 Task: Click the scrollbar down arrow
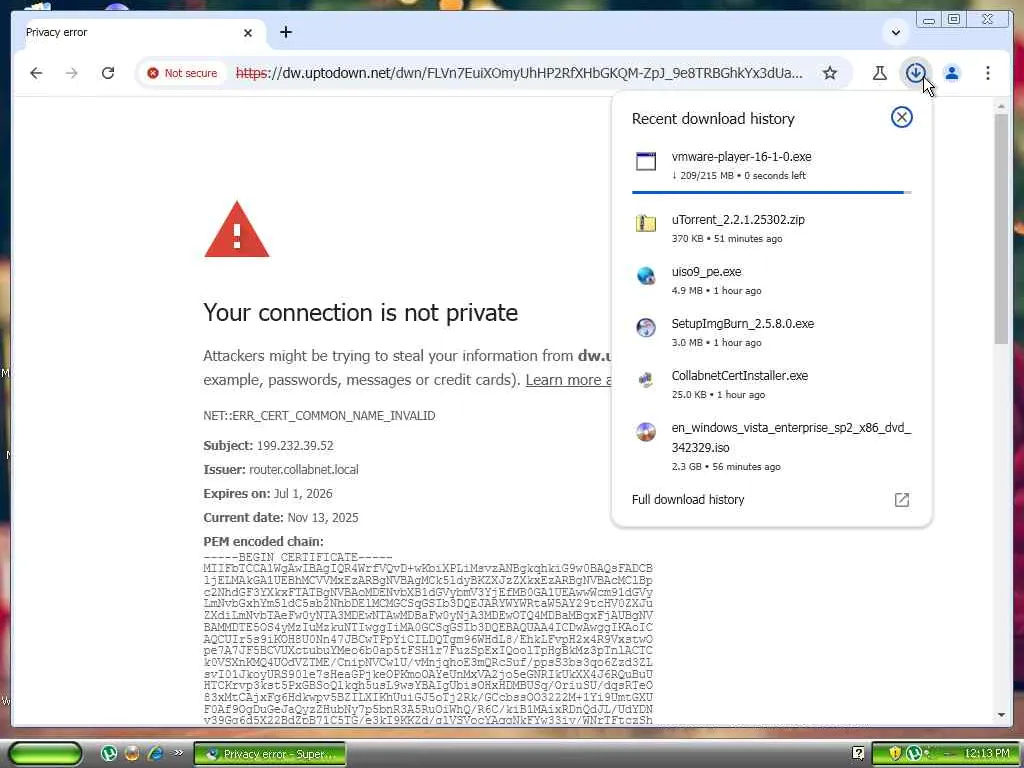1002,715
